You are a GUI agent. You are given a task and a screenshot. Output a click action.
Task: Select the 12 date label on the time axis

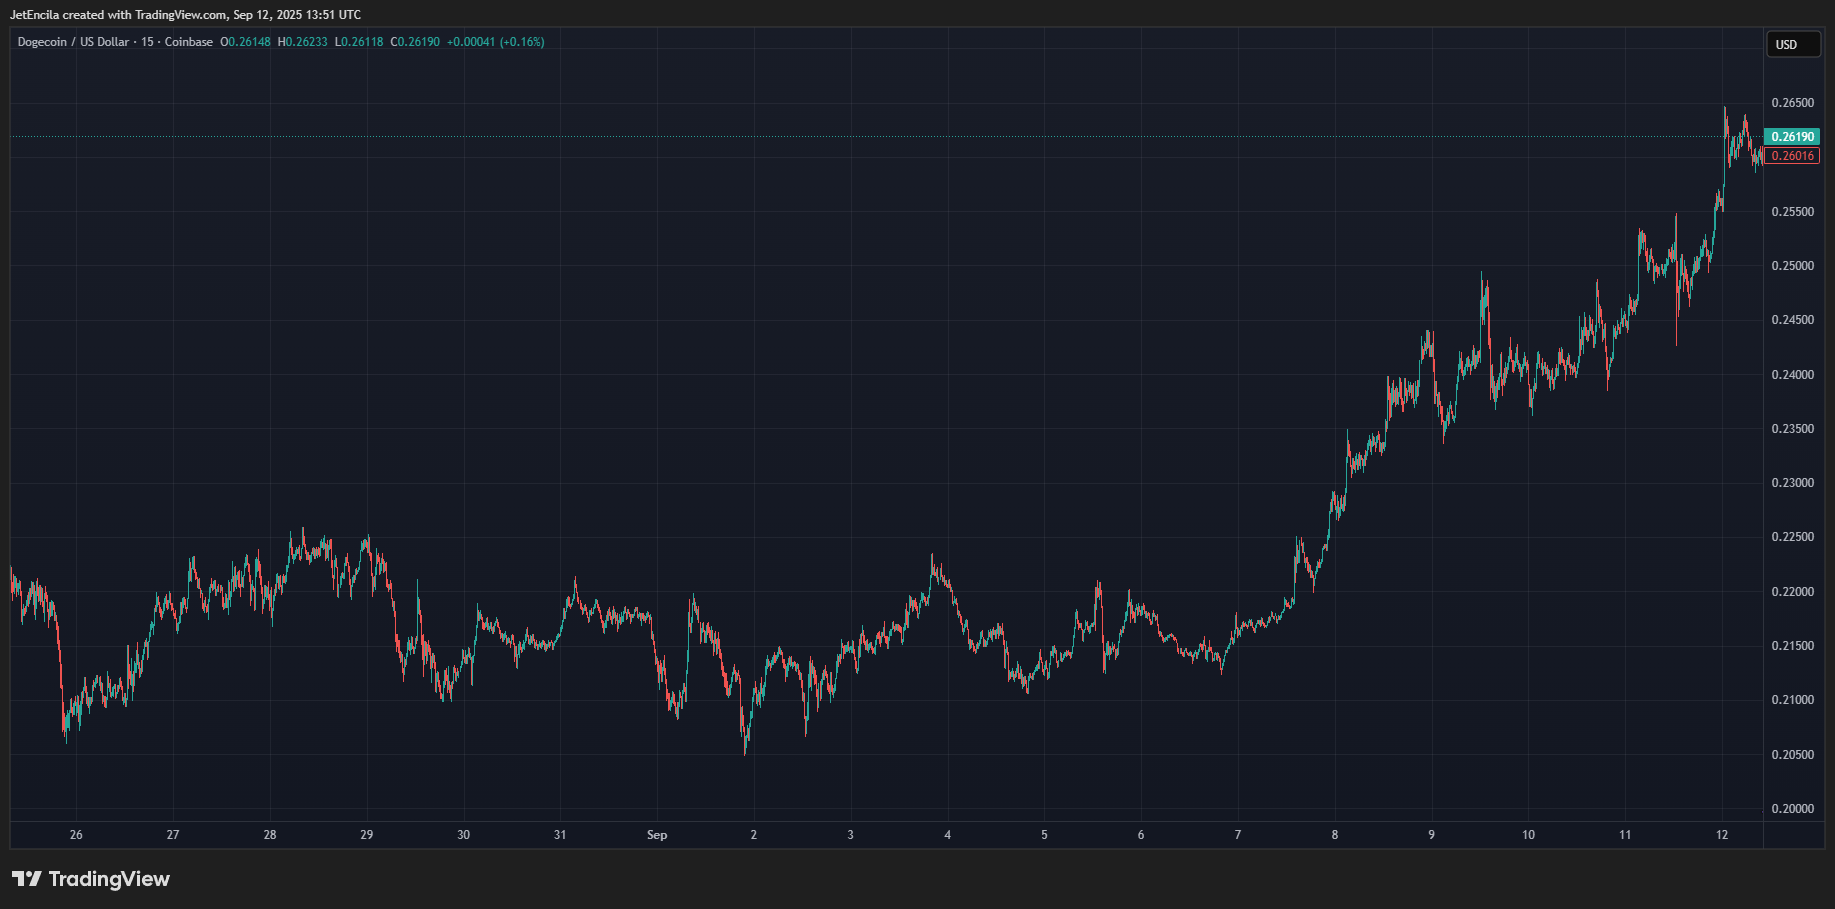(1723, 834)
